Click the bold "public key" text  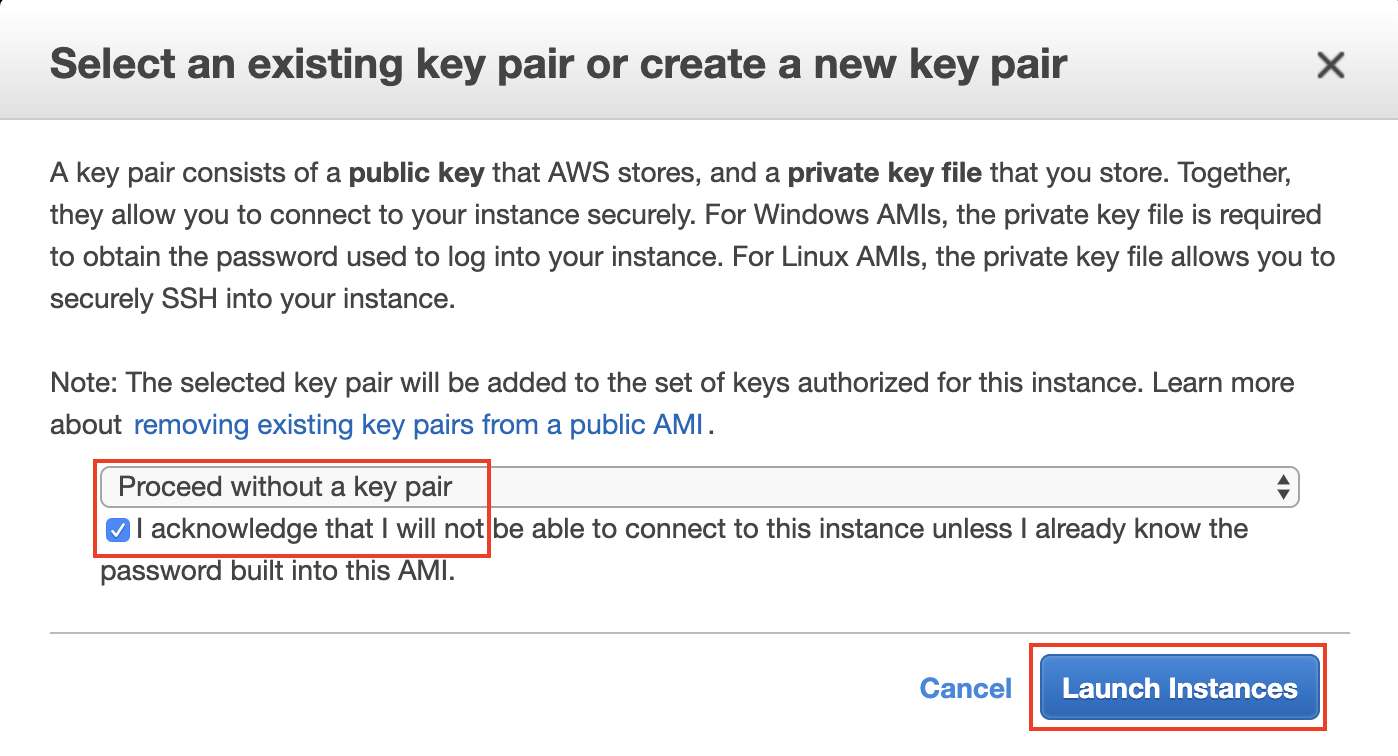click(416, 173)
